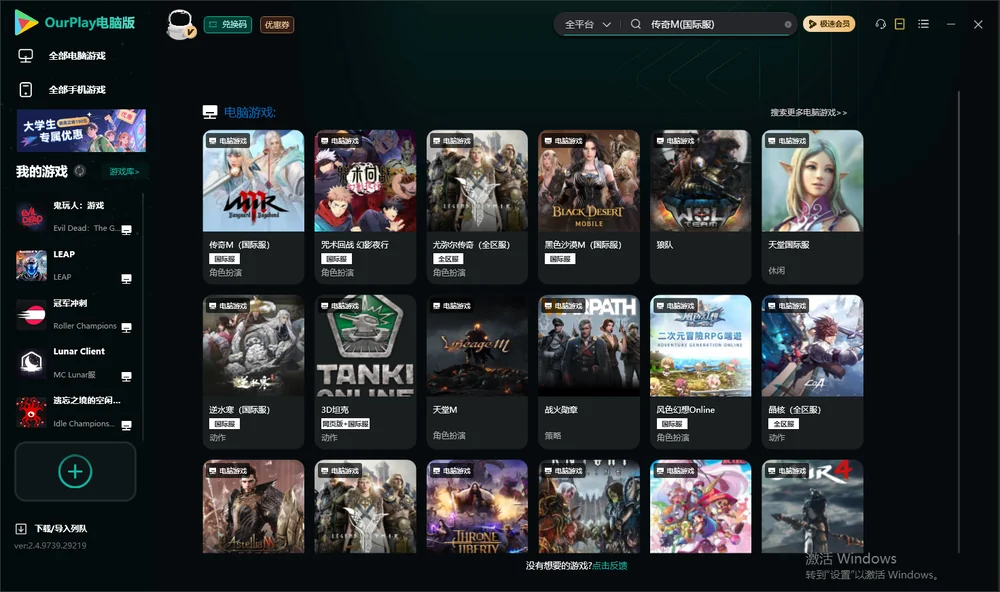Click the PC badge icon on LEAP row
Viewport: 1000px width, 592px height.
click(x=126, y=279)
